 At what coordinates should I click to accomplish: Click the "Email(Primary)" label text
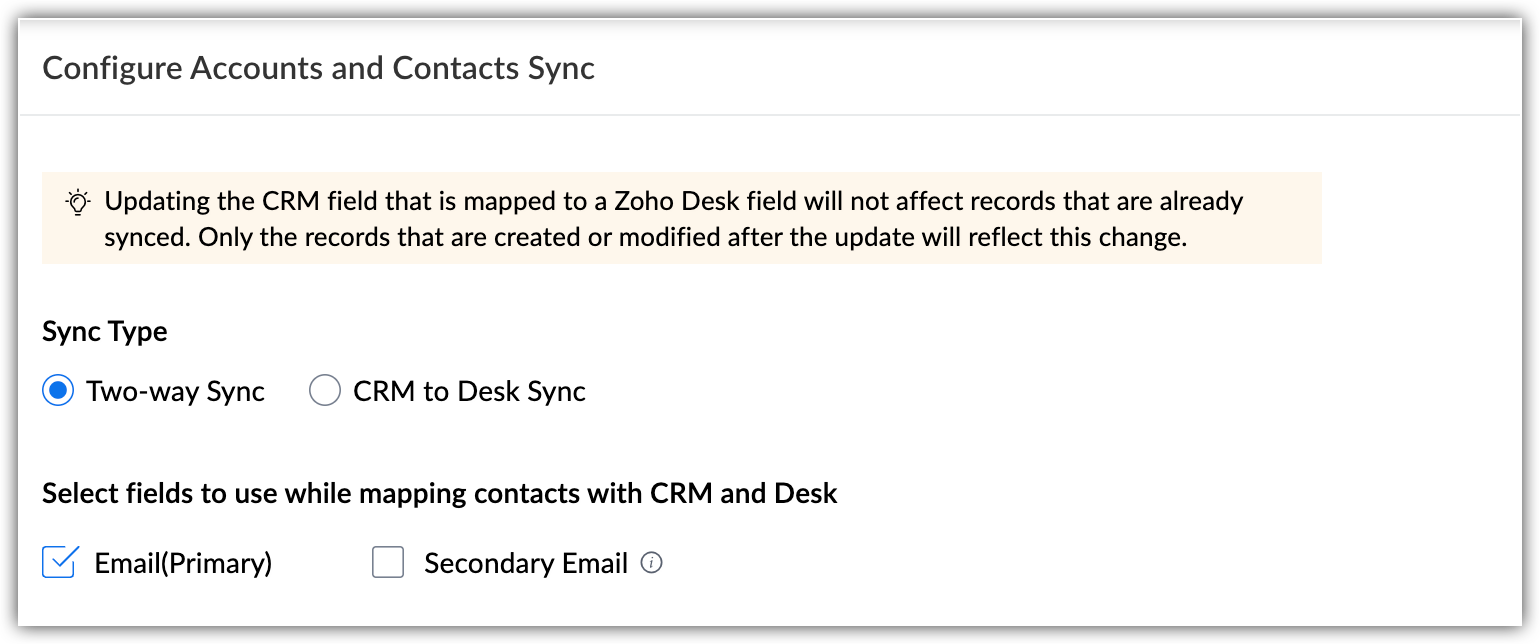click(x=184, y=564)
